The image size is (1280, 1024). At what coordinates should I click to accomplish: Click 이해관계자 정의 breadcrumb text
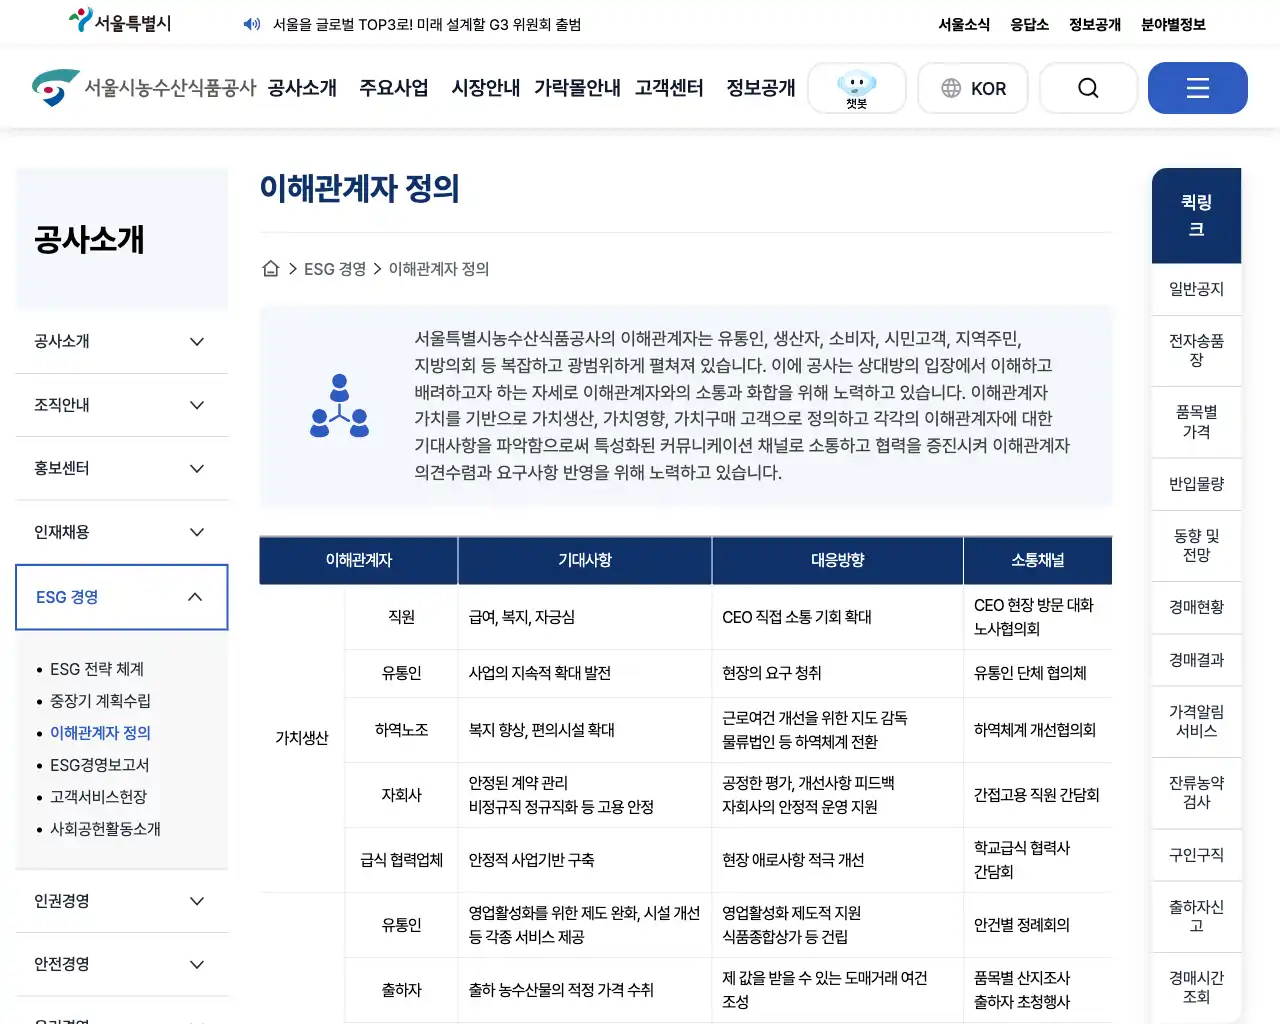click(439, 269)
